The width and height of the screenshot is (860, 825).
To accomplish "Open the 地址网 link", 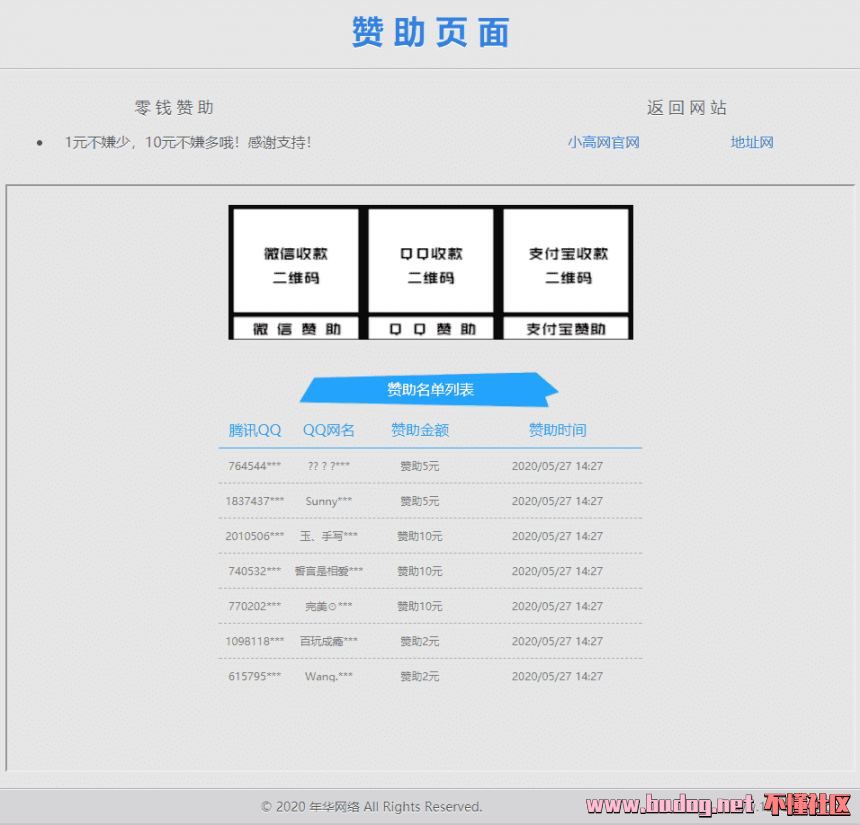I will 752,143.
